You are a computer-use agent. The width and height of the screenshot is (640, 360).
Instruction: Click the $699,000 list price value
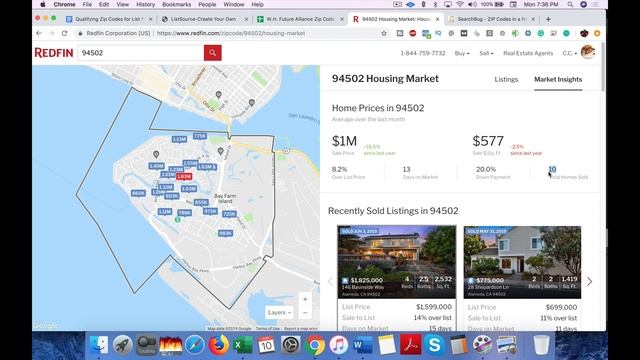coord(561,307)
